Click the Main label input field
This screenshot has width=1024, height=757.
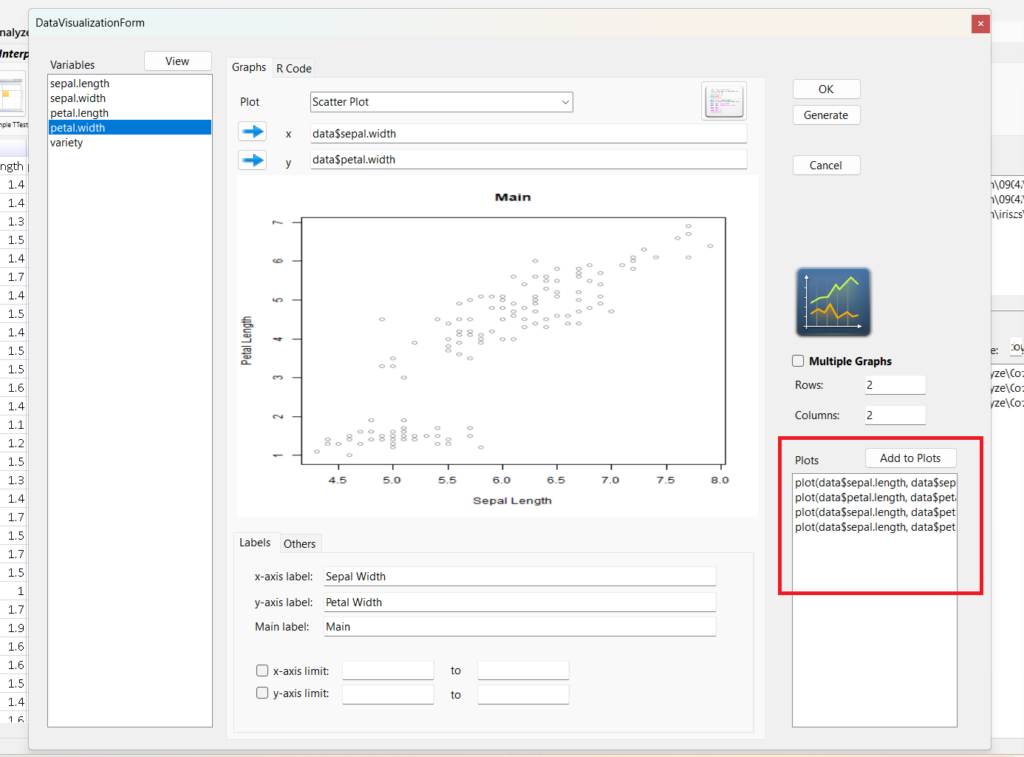519,627
